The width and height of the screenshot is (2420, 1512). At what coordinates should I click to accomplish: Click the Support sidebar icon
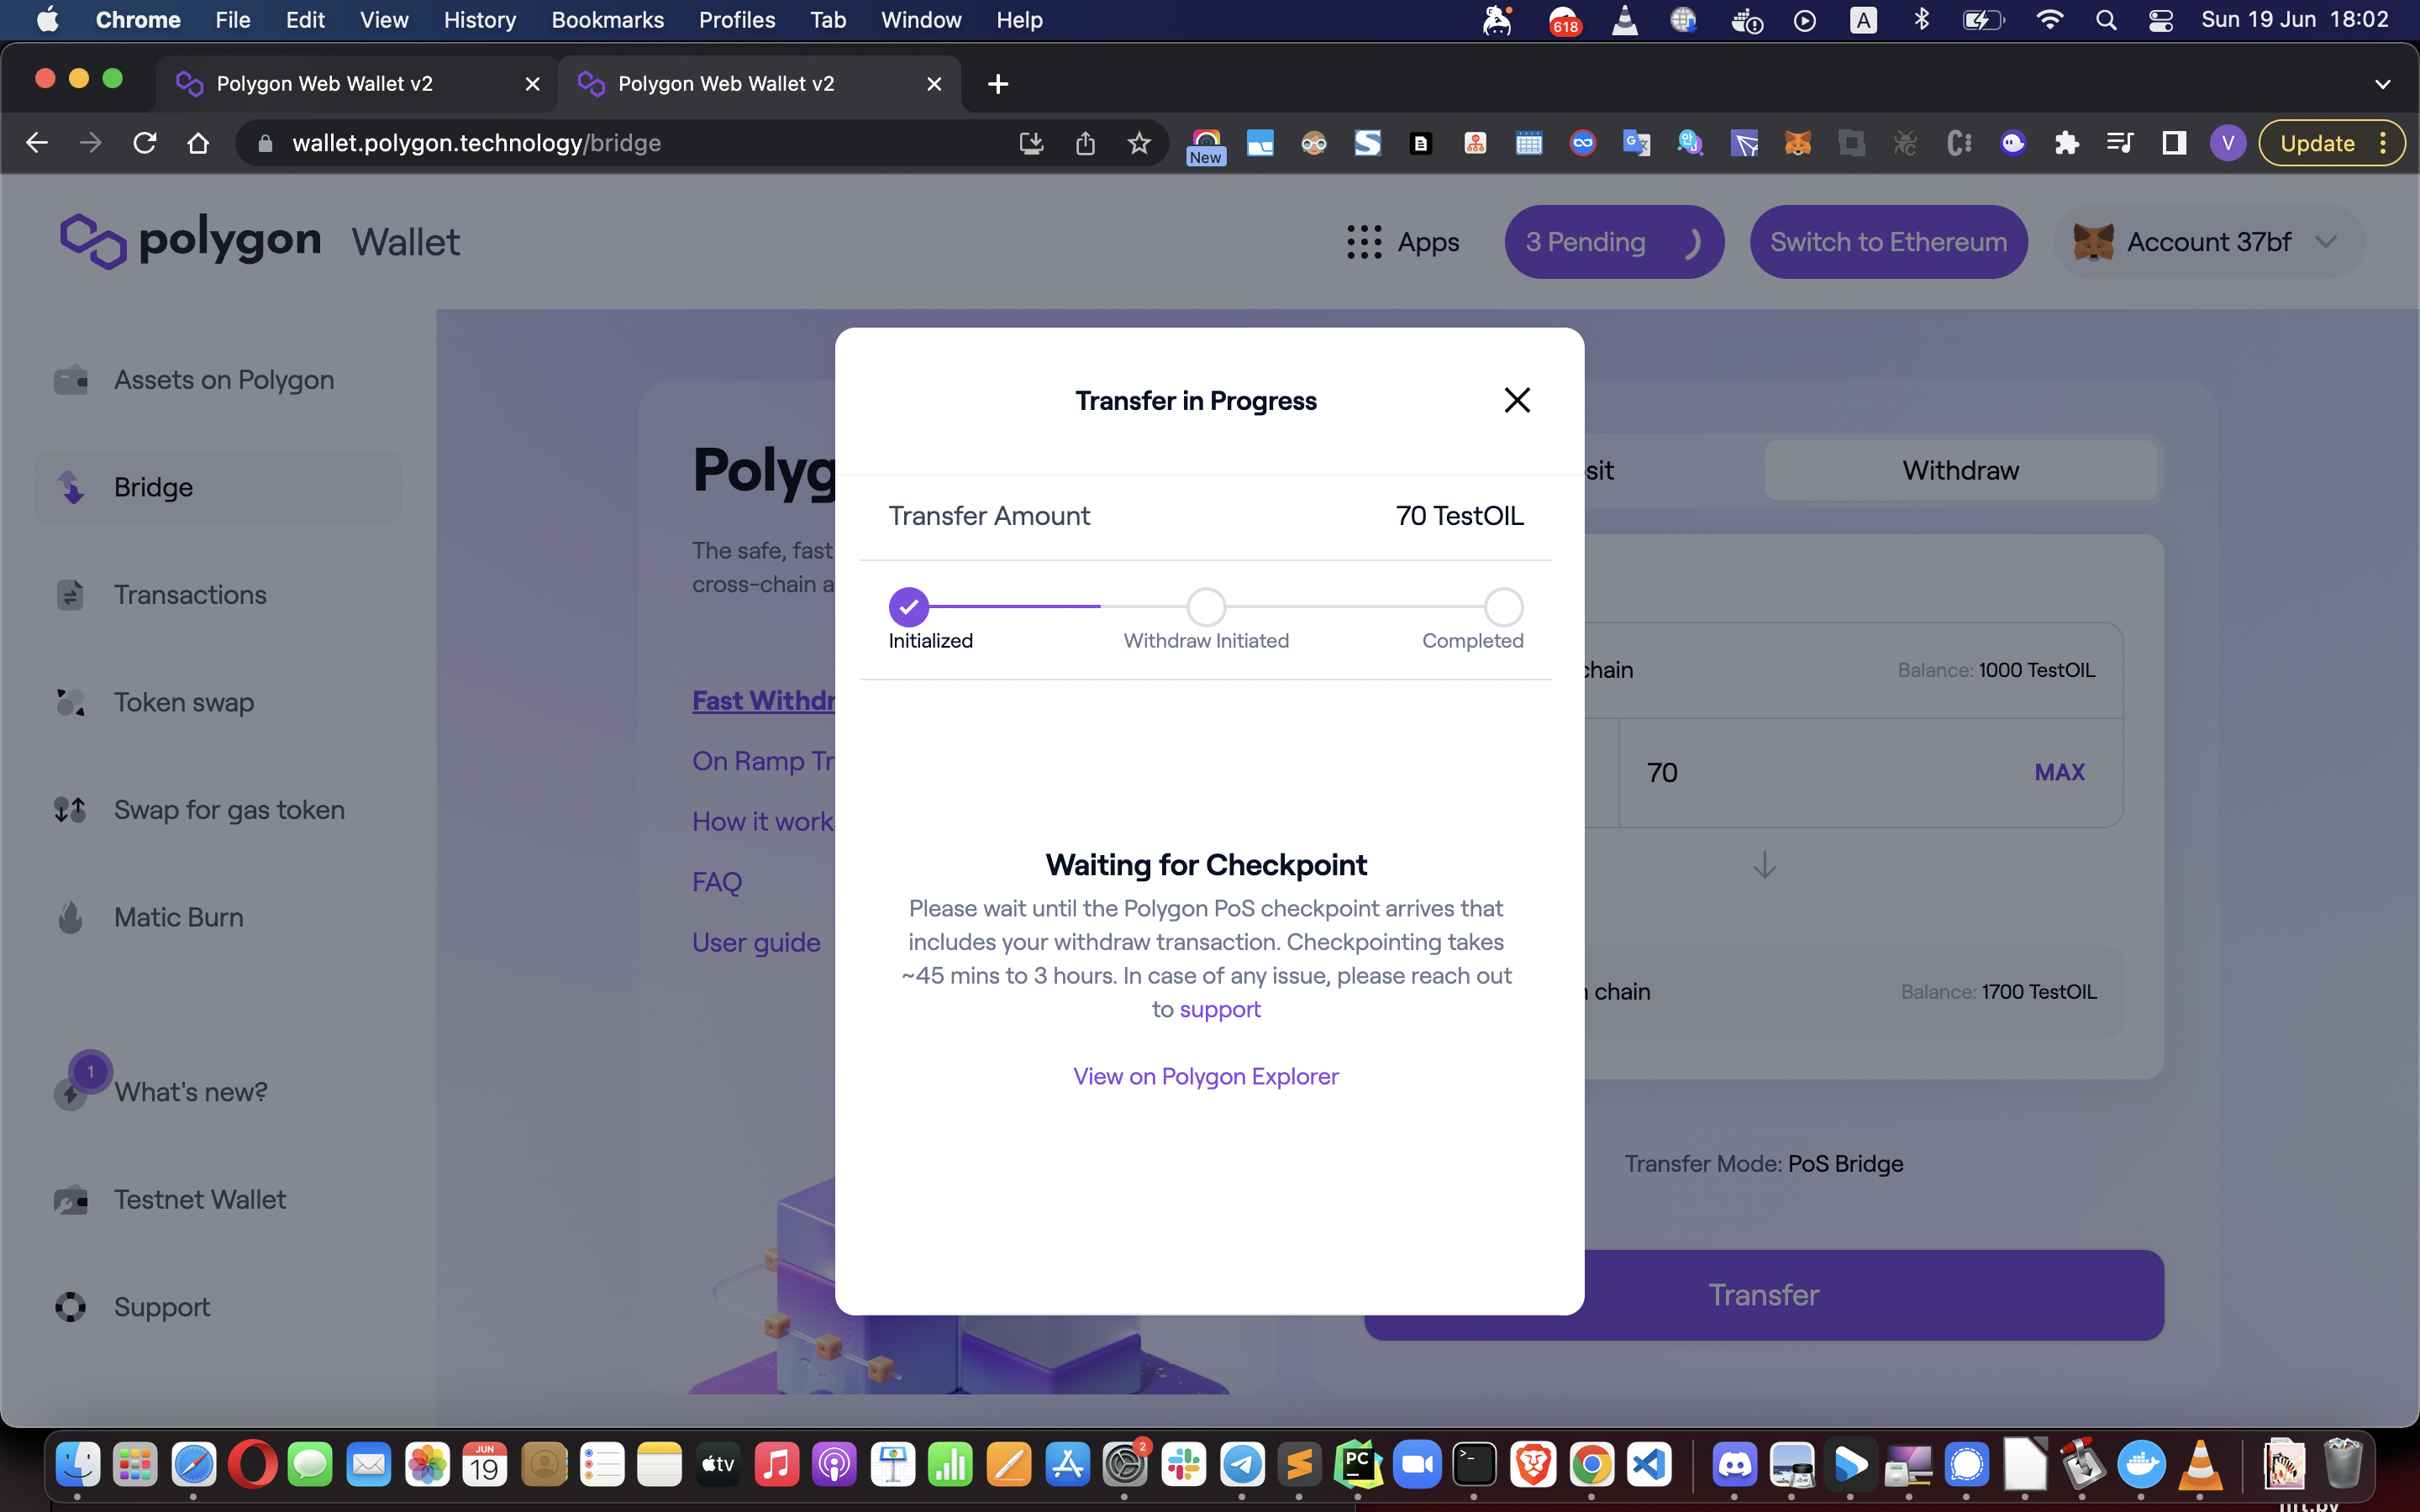[x=71, y=1307]
